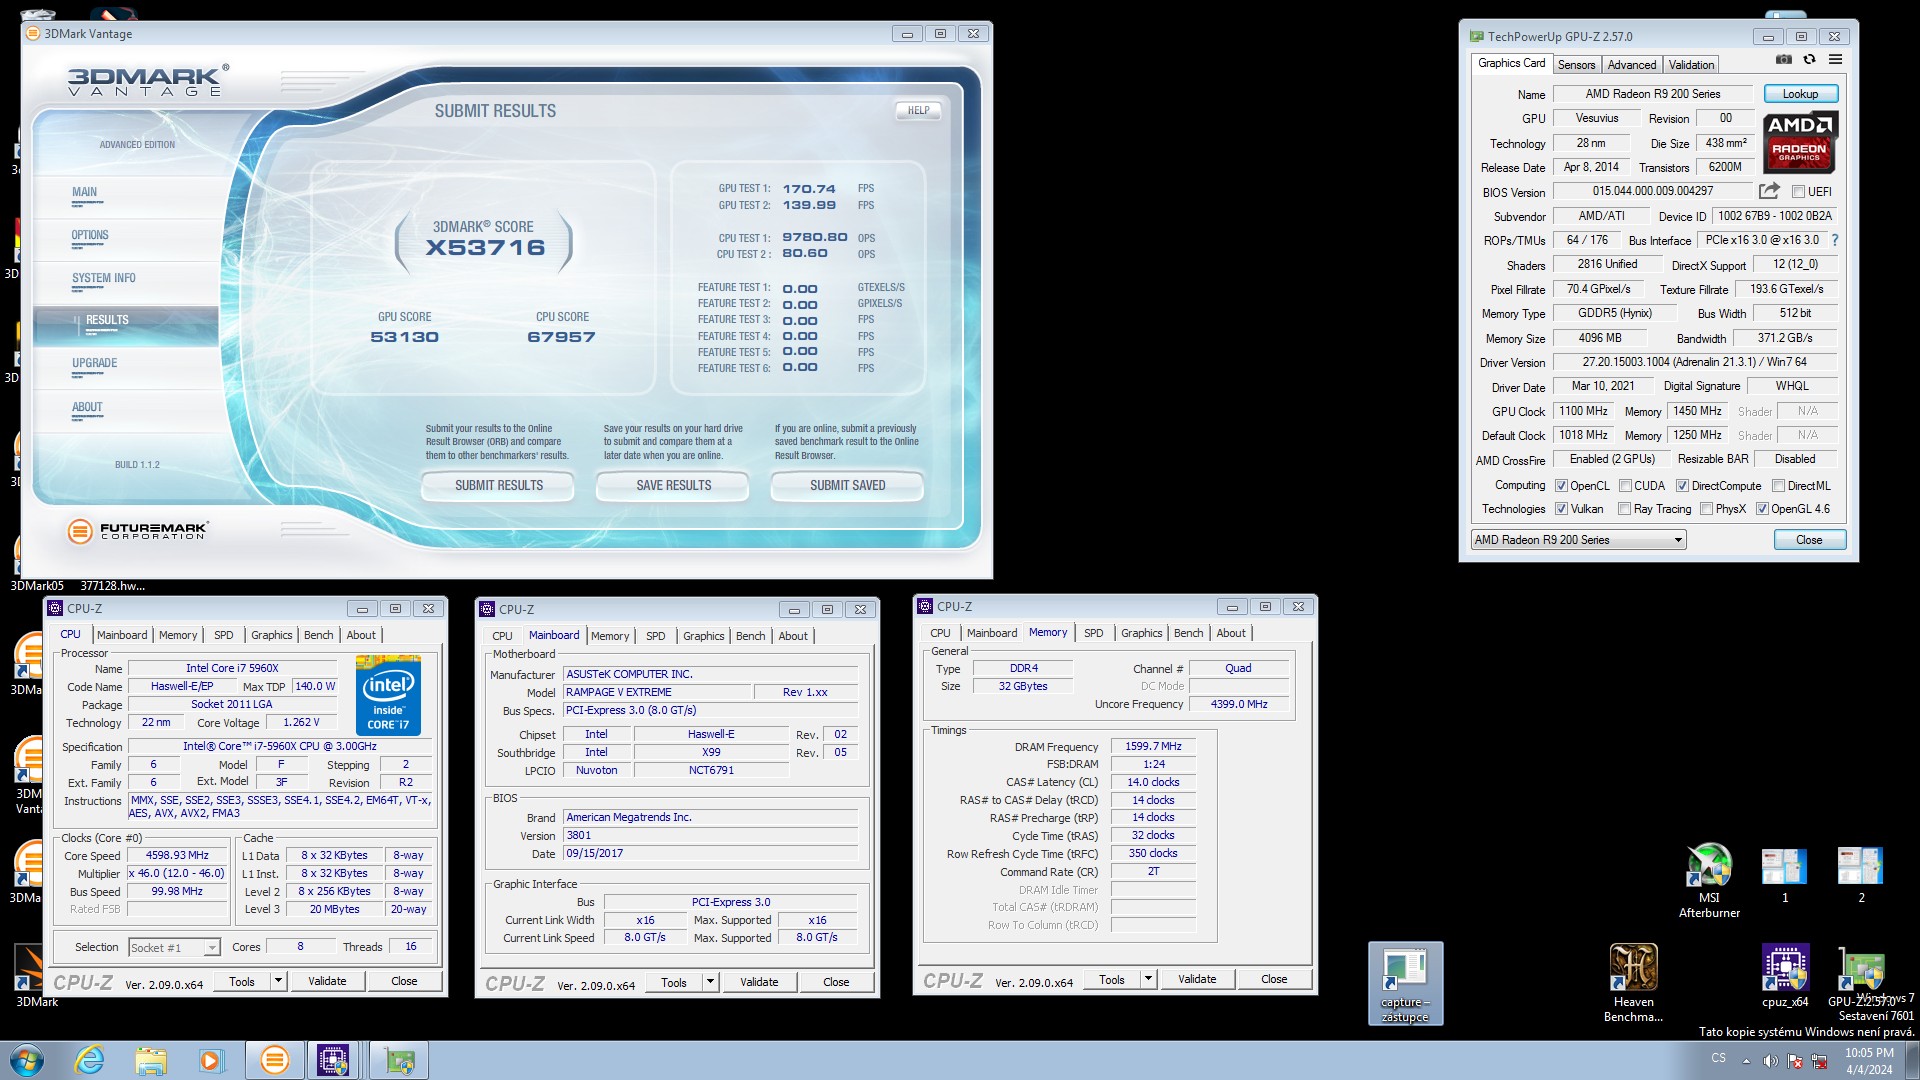1920x1080 pixels.
Task: Toggle OpenGL 4.6 checkbox
Action: (1762, 509)
